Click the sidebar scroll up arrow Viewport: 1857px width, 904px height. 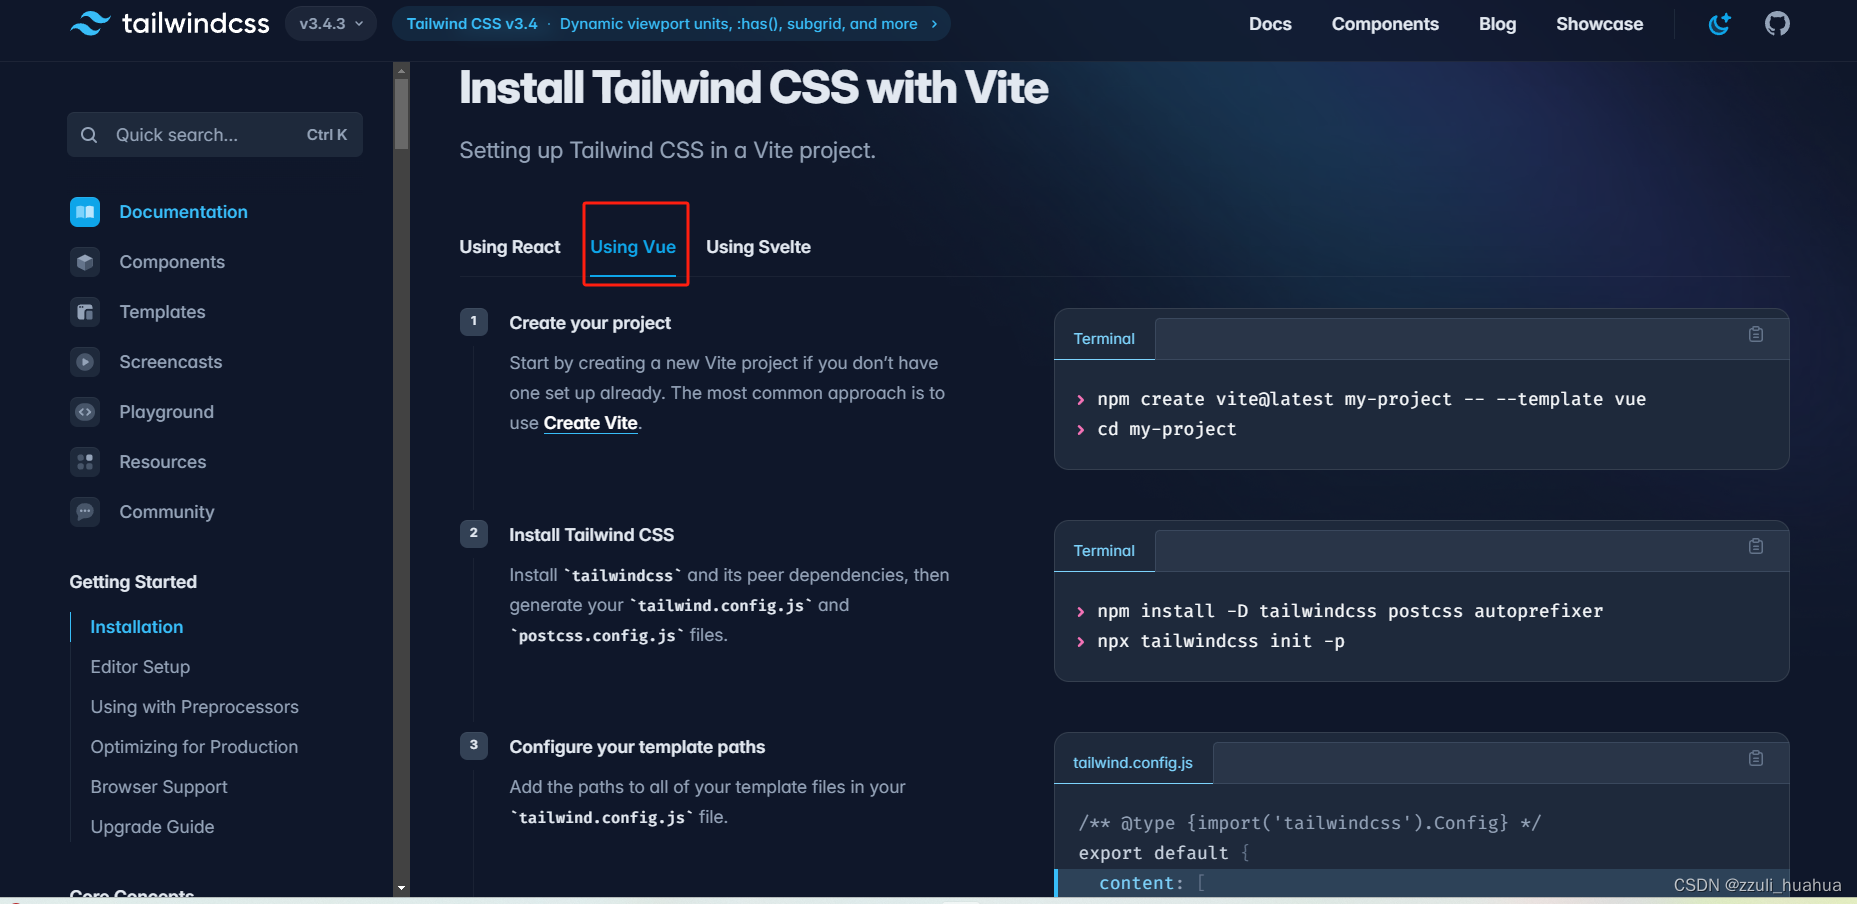[x=402, y=70]
